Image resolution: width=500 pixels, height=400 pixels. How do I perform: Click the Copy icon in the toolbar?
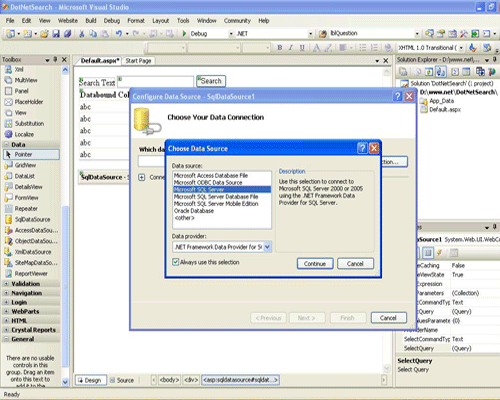tap(93, 34)
